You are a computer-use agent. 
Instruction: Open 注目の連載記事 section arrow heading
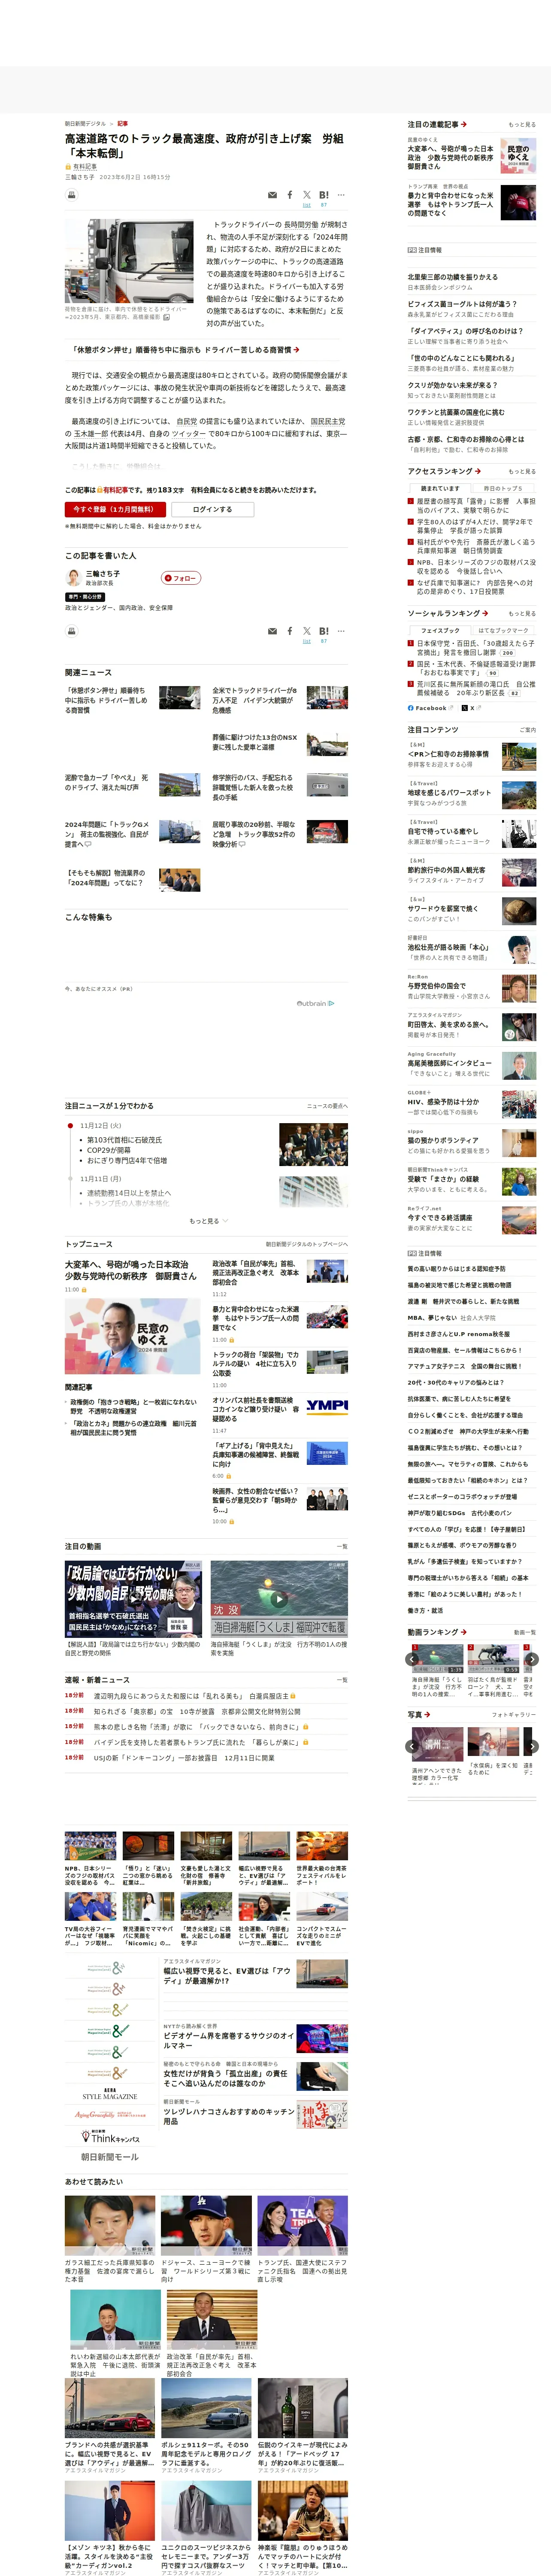point(437,124)
